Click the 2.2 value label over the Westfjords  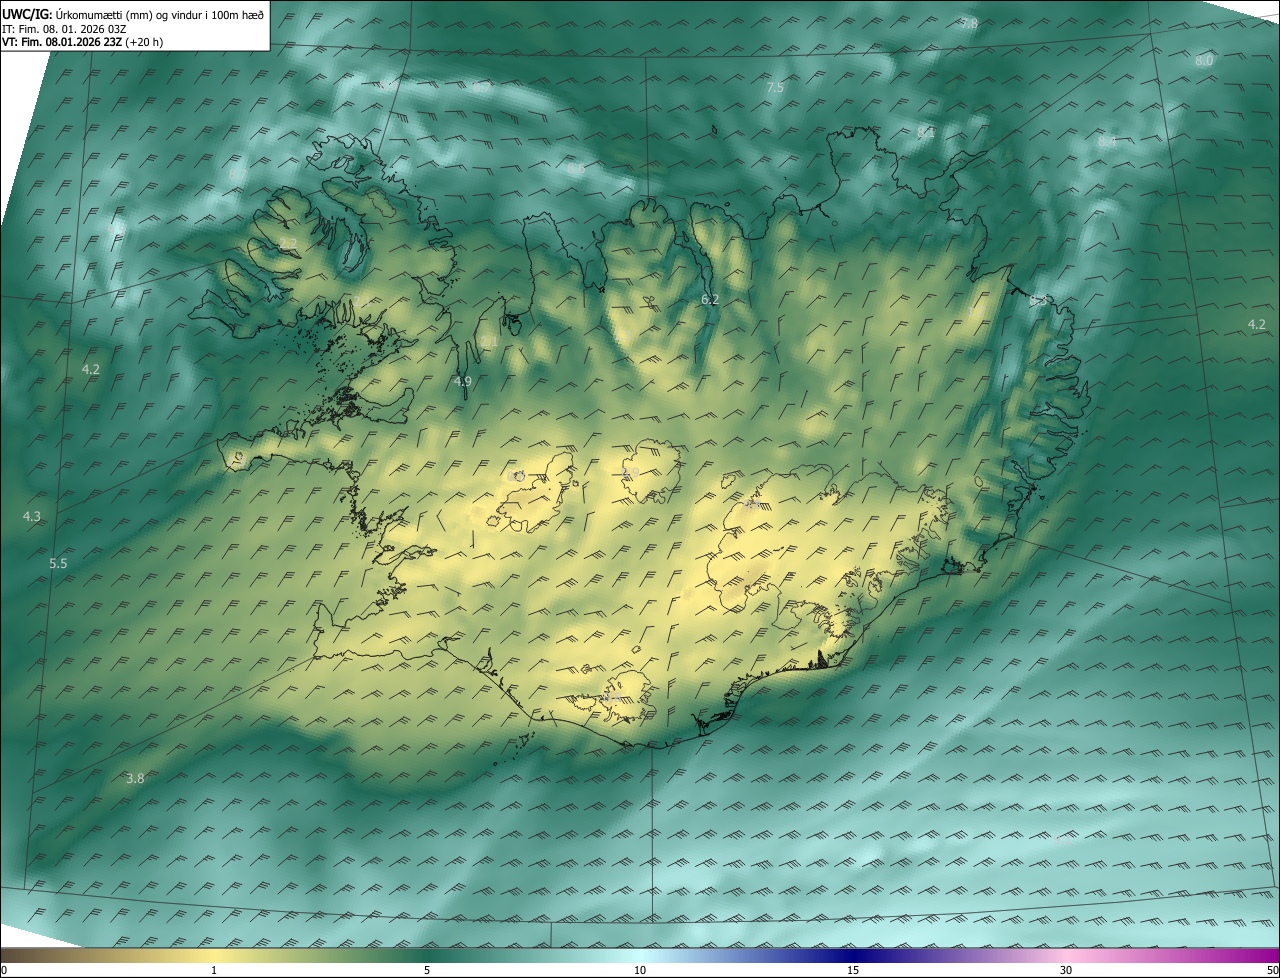288,243
